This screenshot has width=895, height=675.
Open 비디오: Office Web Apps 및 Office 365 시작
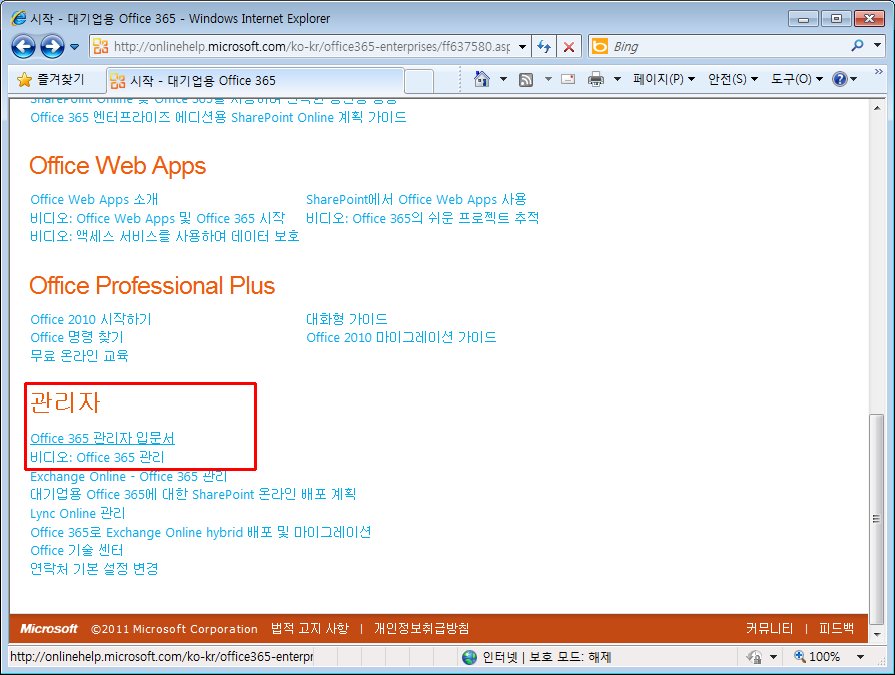coord(158,218)
